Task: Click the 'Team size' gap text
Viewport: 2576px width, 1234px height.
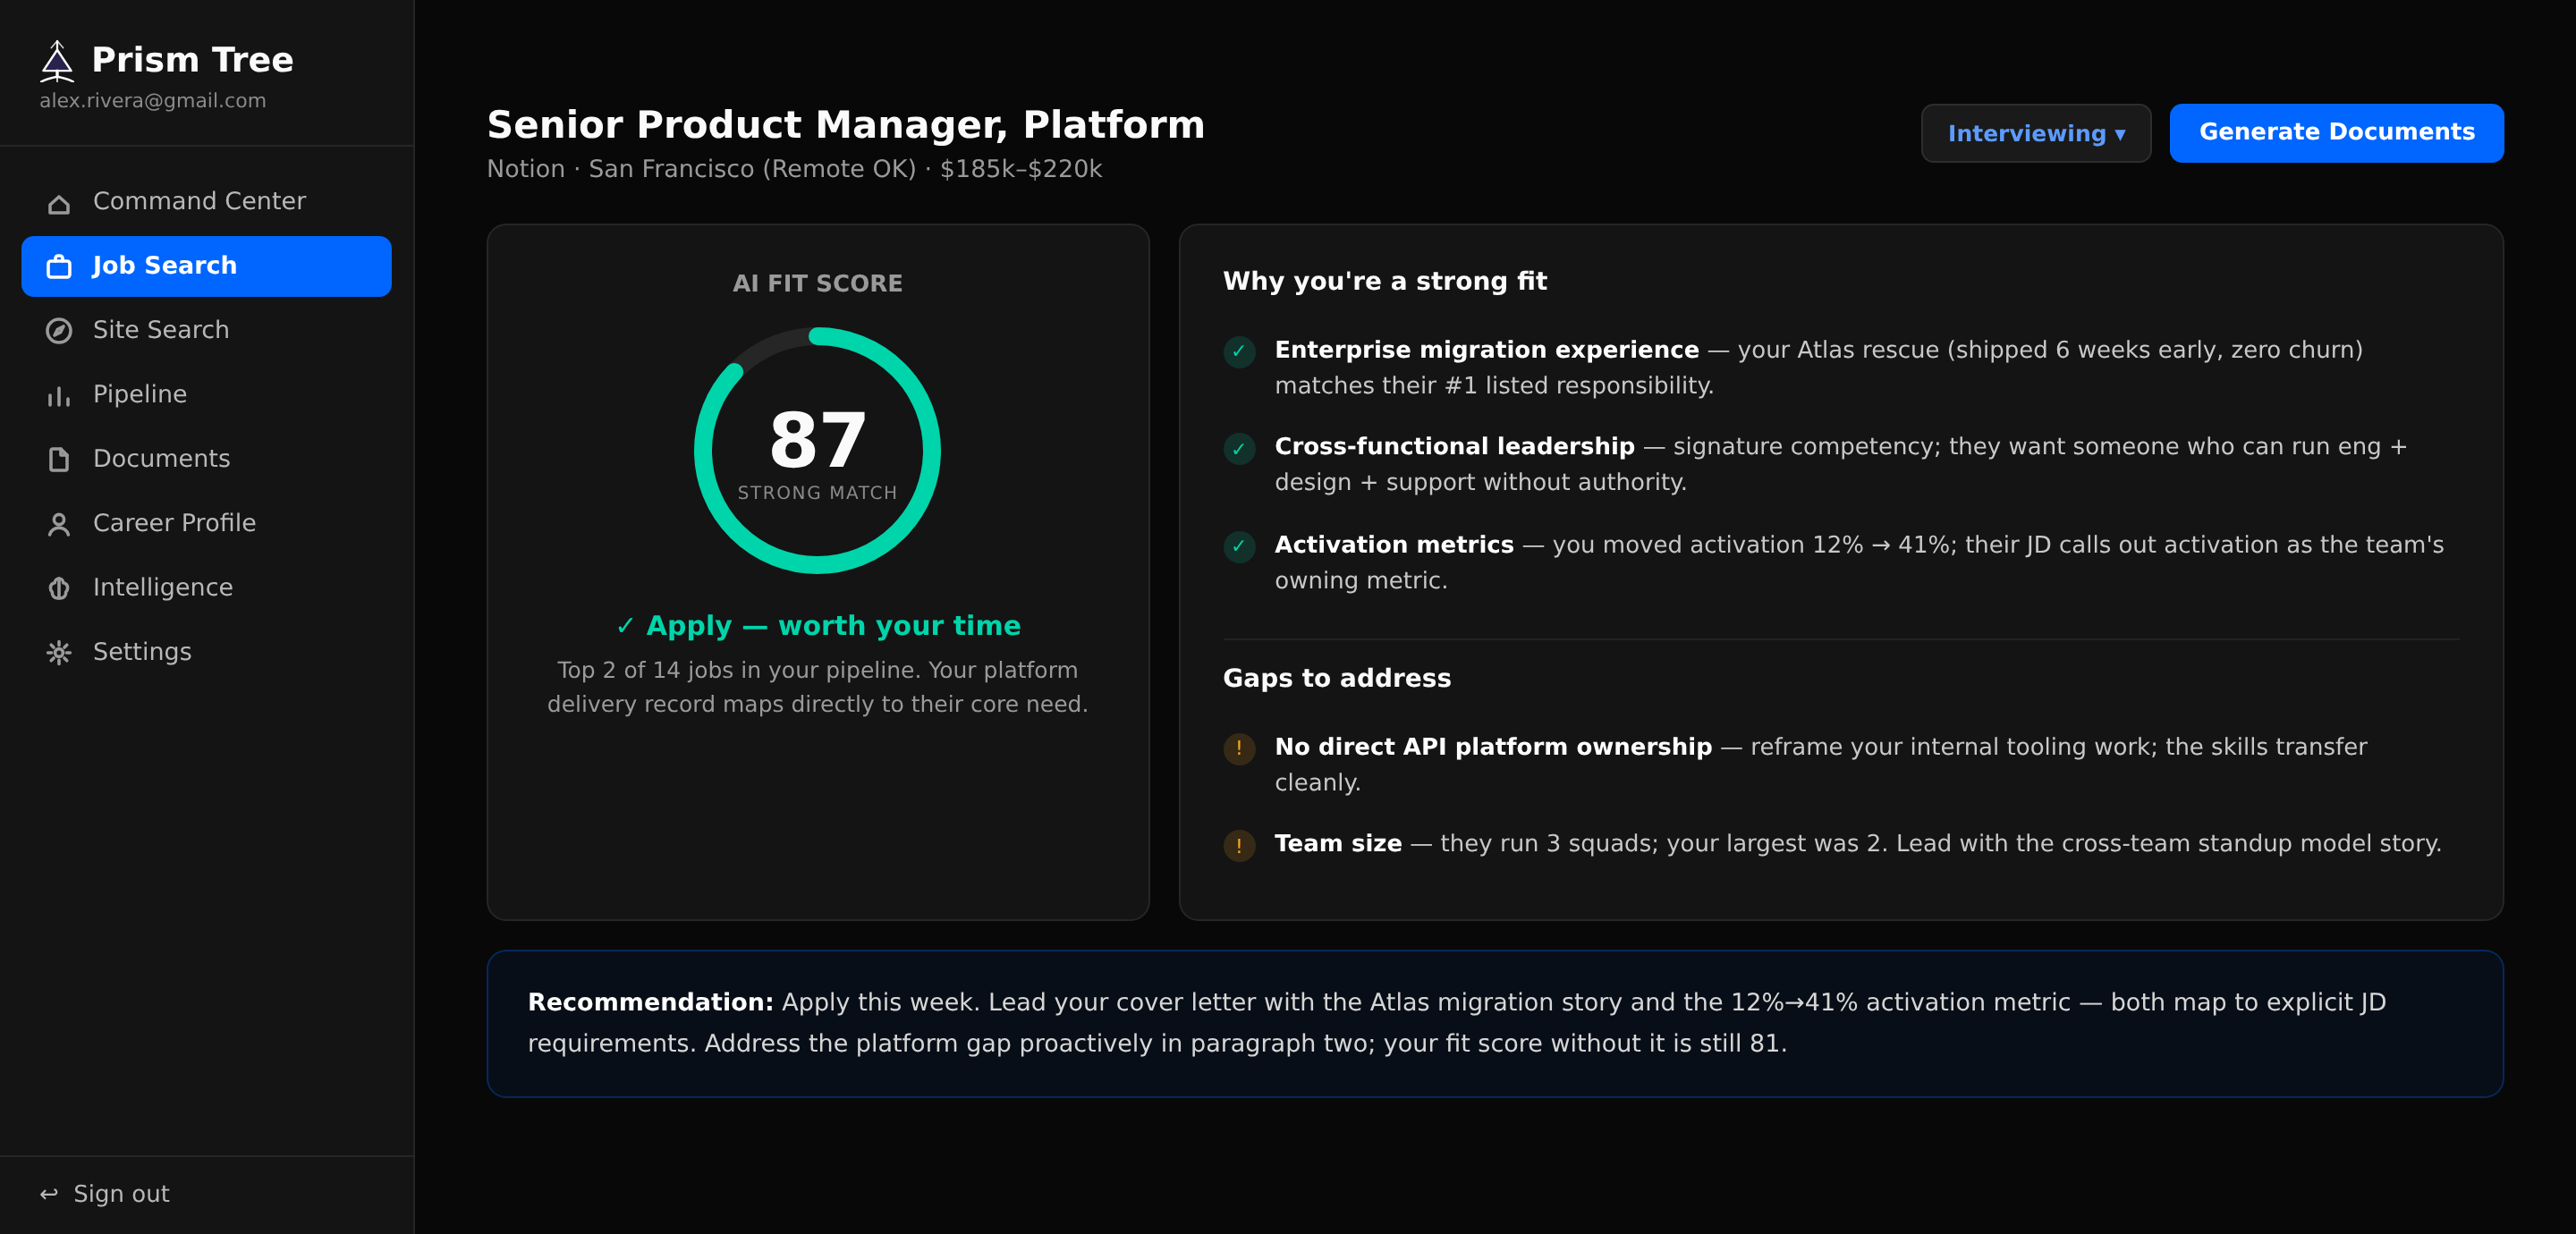Action: pyautogui.click(x=1338, y=844)
